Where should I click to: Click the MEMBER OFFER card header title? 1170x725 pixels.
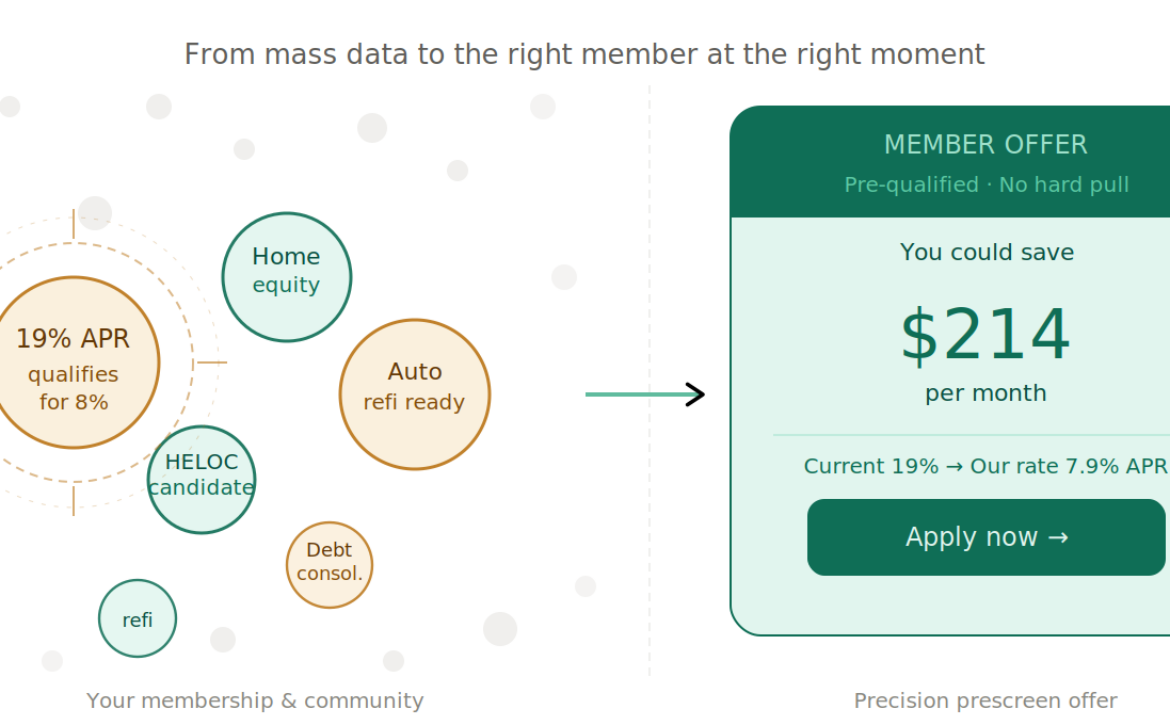[x=985, y=145]
